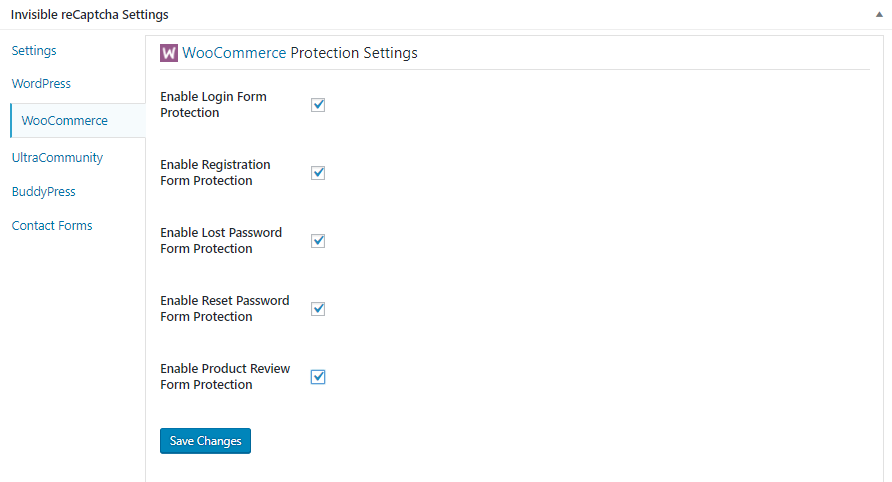Click the Enable Product Review label text
The height and width of the screenshot is (482, 892).
(x=225, y=369)
